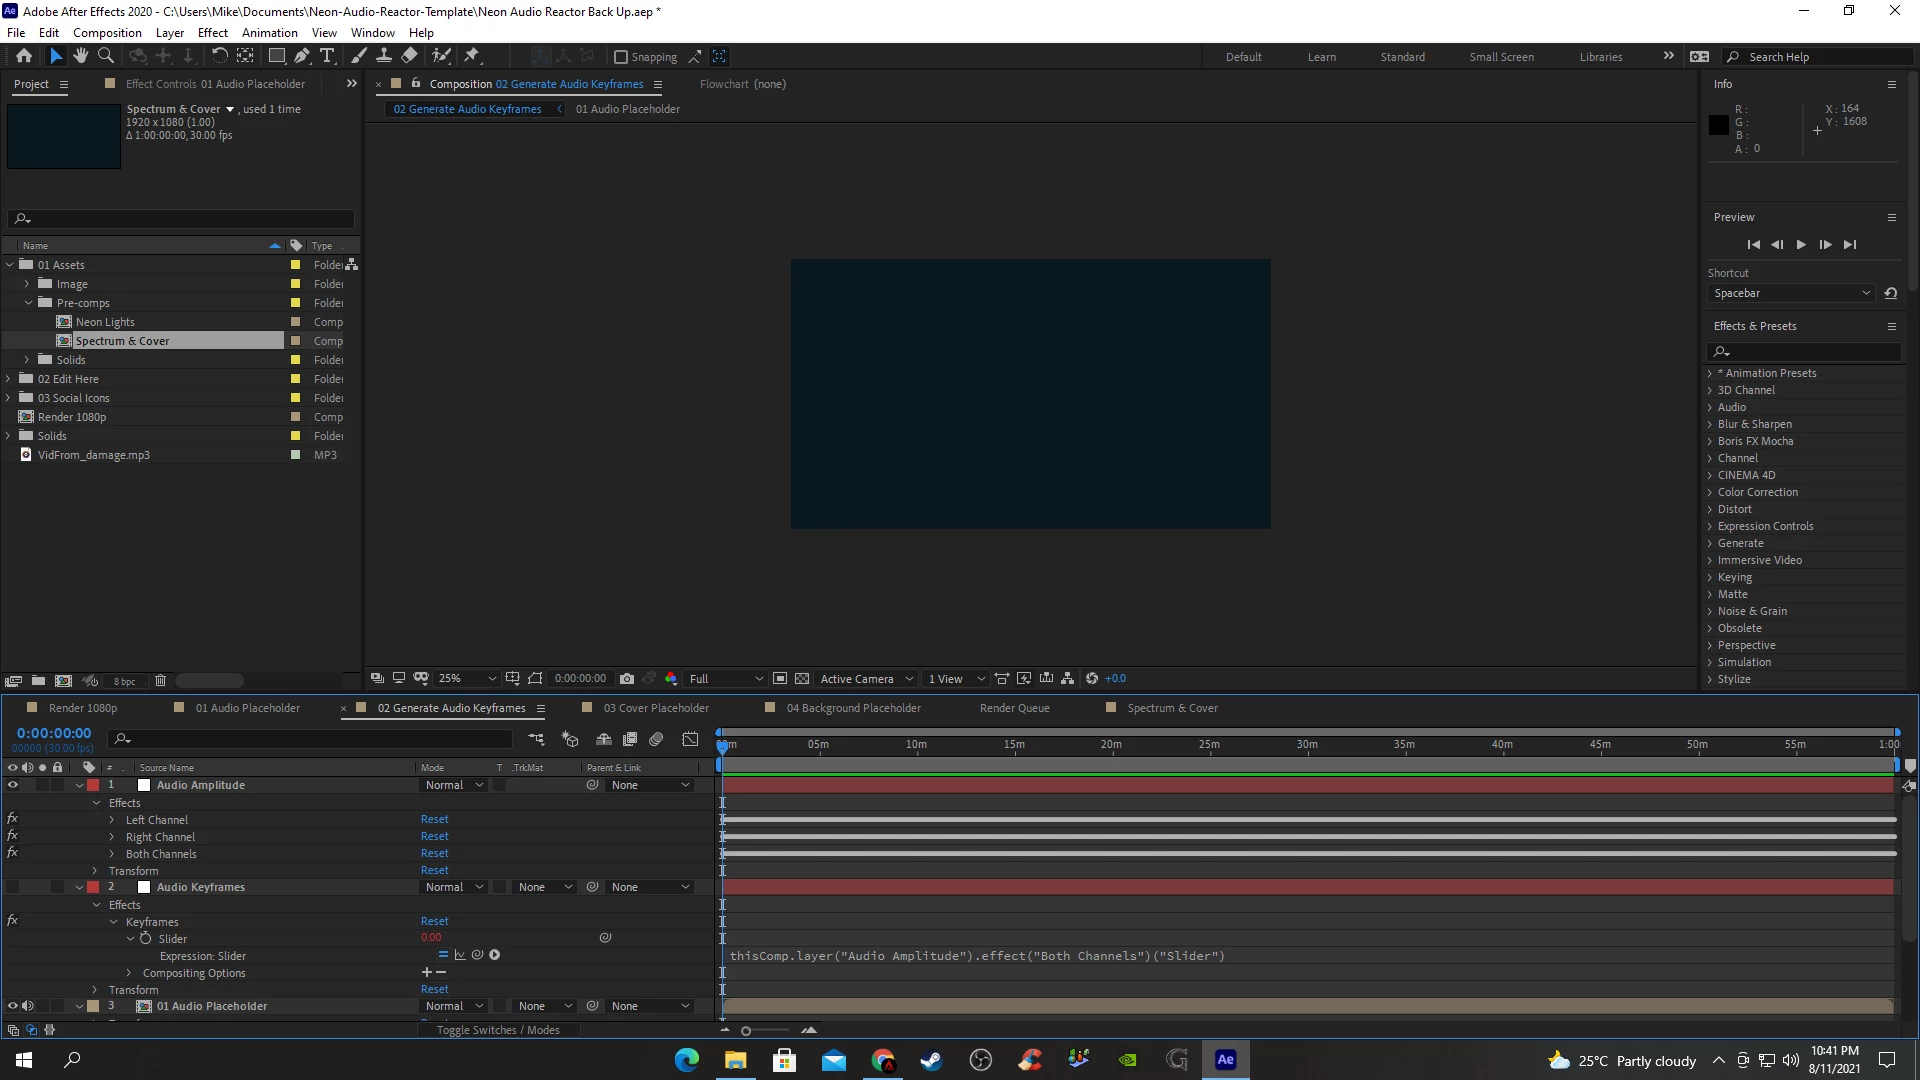Hide the Audio Amplitude layer

point(13,785)
